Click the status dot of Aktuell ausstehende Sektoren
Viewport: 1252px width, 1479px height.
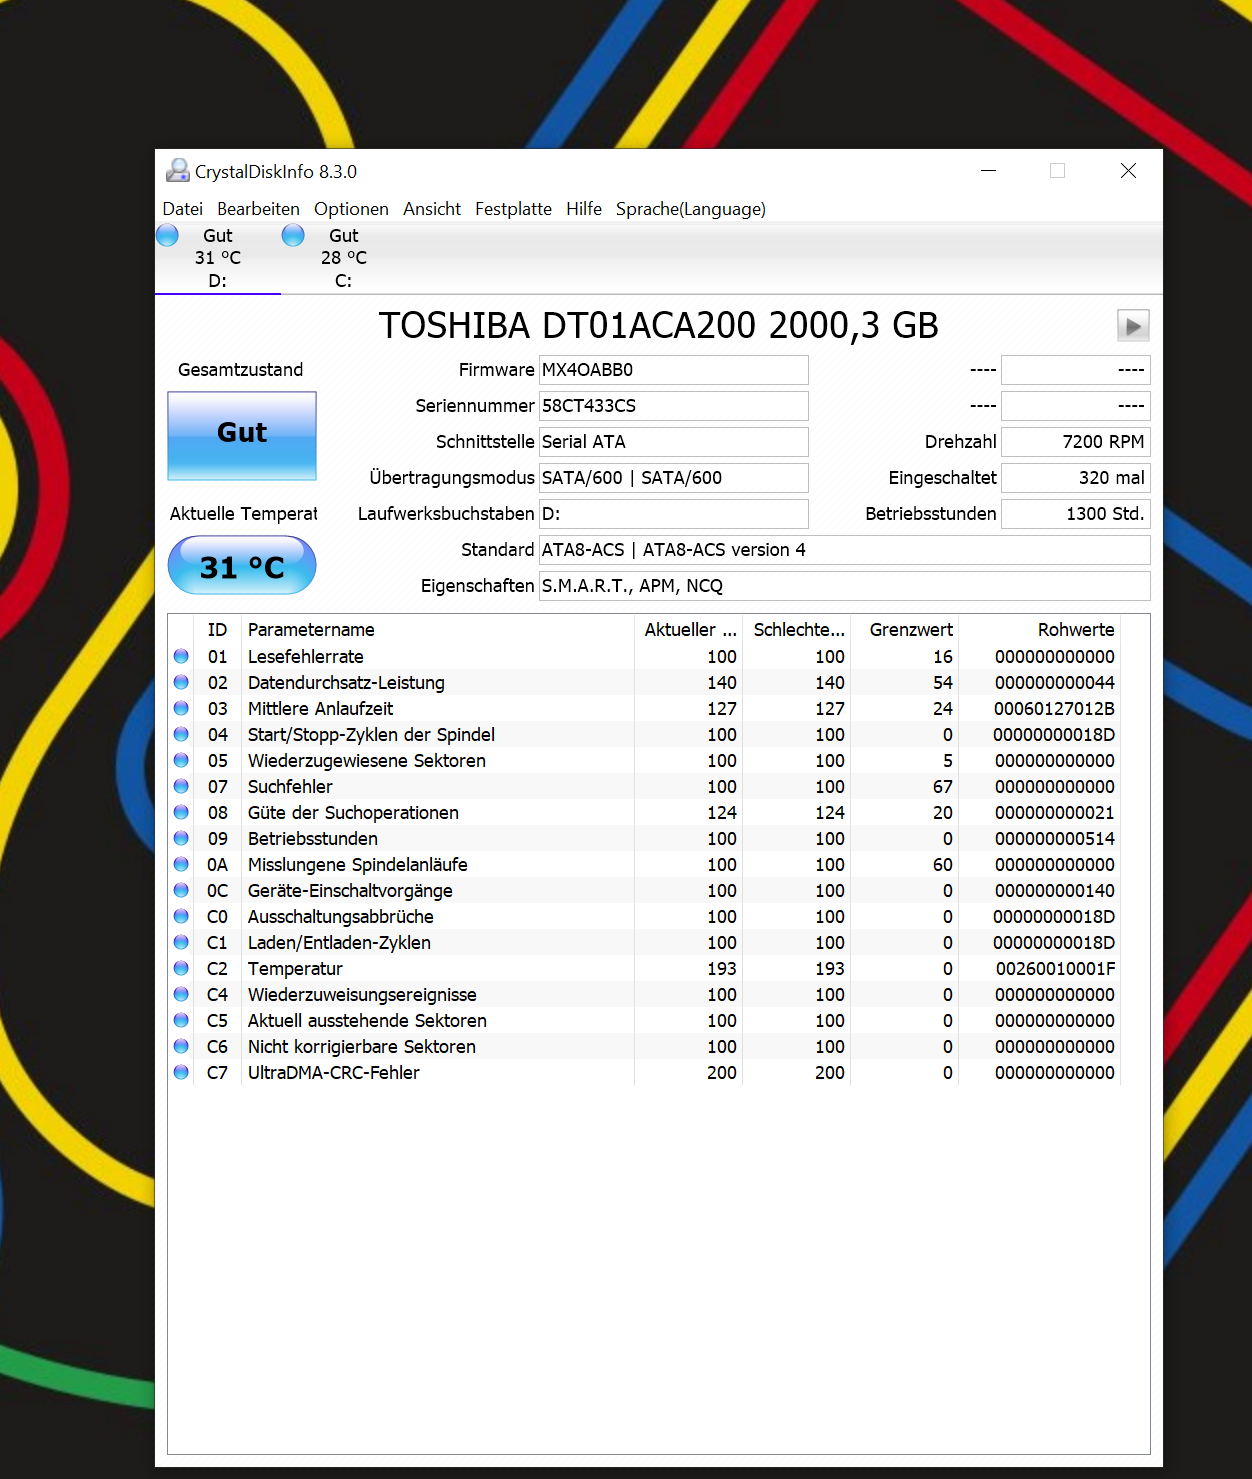(181, 1020)
